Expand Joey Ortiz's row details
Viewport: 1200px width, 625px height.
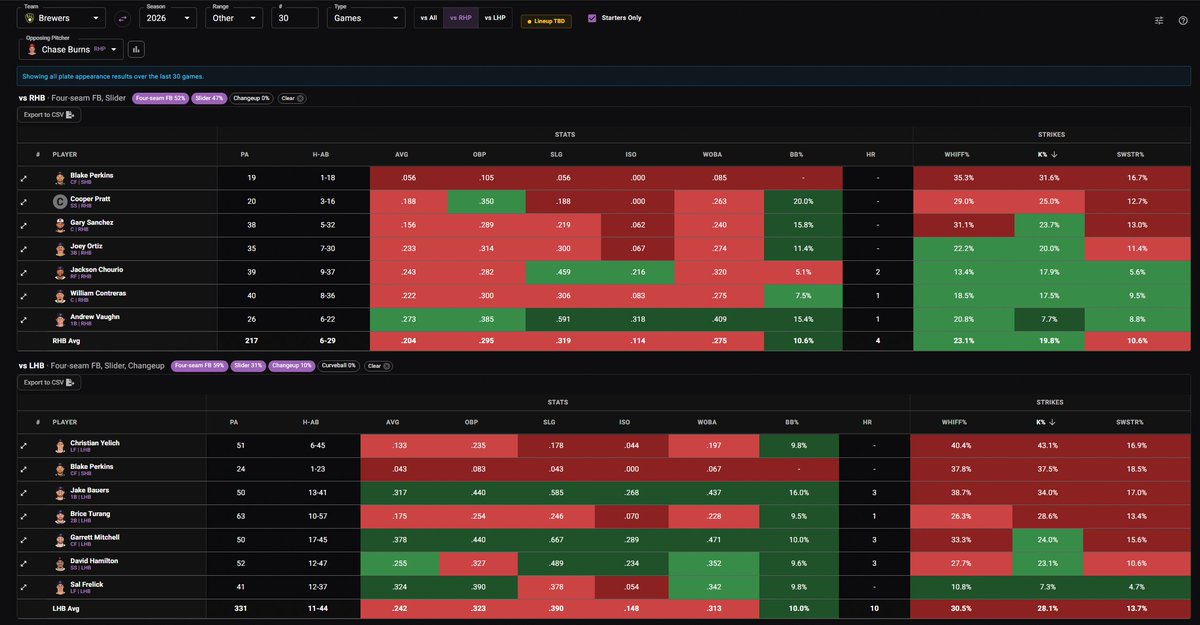pyautogui.click(x=23, y=248)
